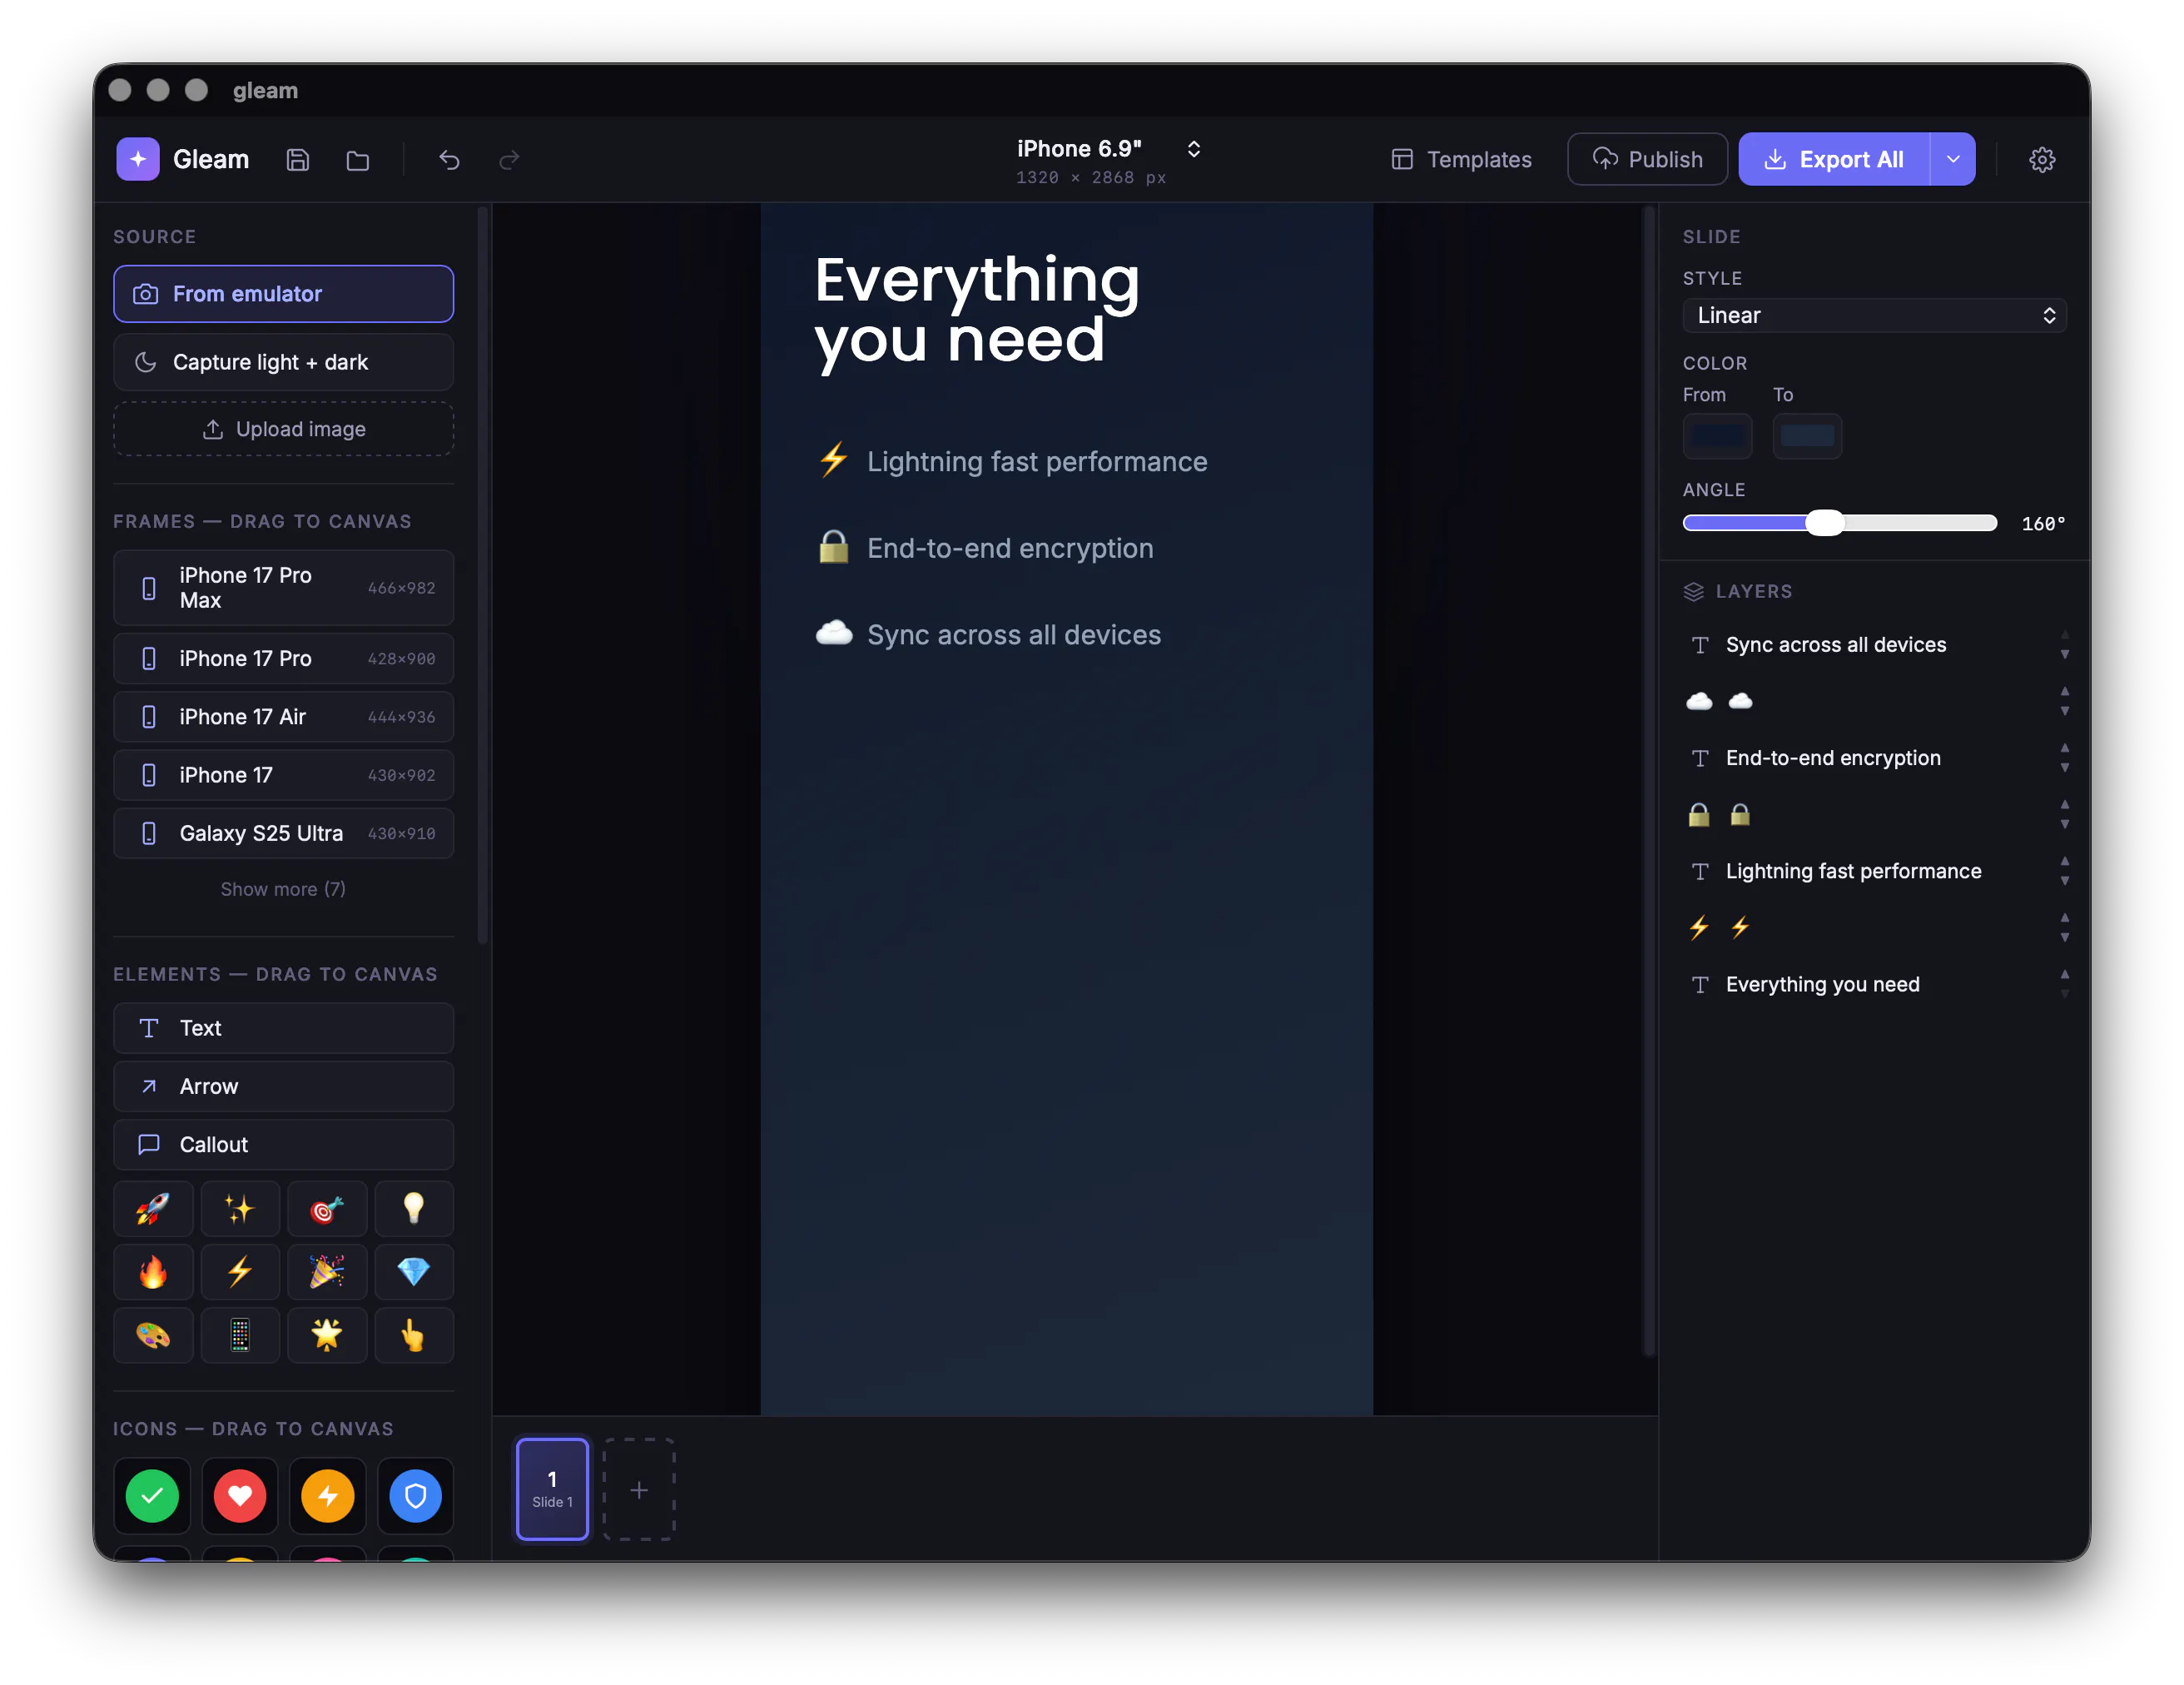Pick the fire emoji element
The image size is (2184, 1685).
tap(153, 1272)
